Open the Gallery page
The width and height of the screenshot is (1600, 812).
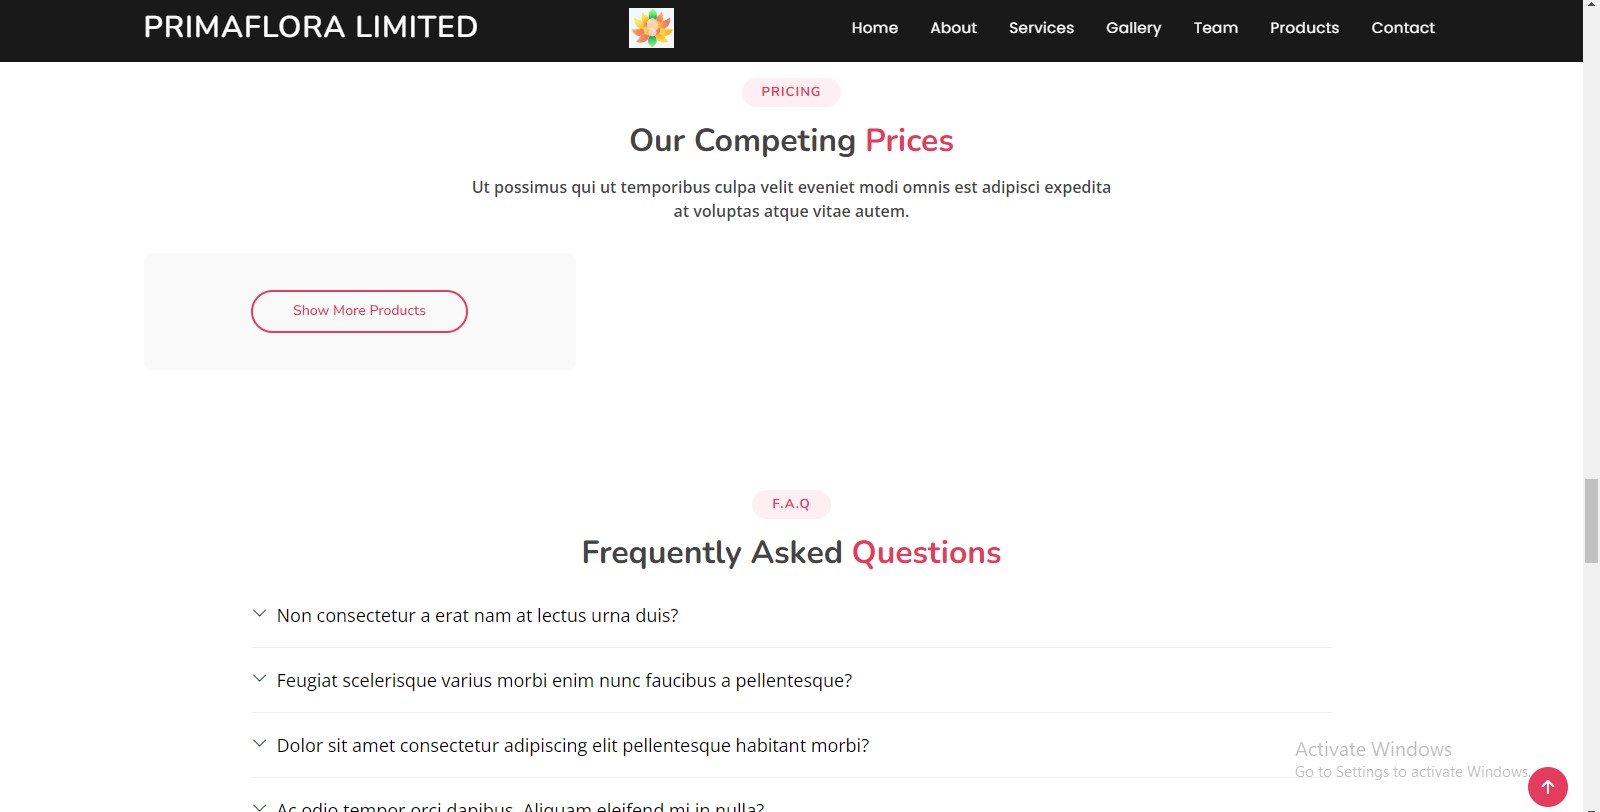(1133, 27)
